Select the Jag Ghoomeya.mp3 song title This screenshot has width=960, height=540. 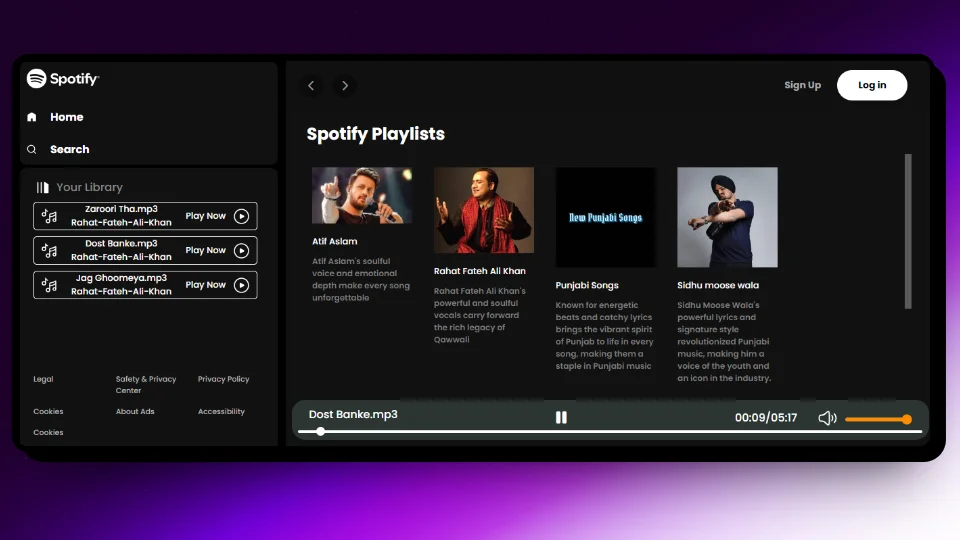click(x=121, y=278)
